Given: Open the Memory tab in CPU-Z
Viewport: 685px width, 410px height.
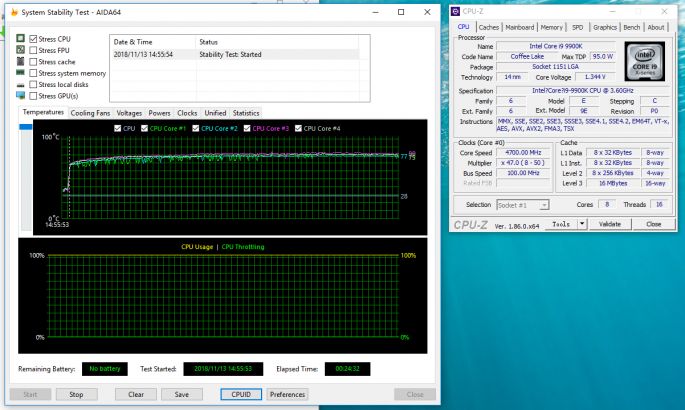Looking at the screenshot, I should click(550, 27).
